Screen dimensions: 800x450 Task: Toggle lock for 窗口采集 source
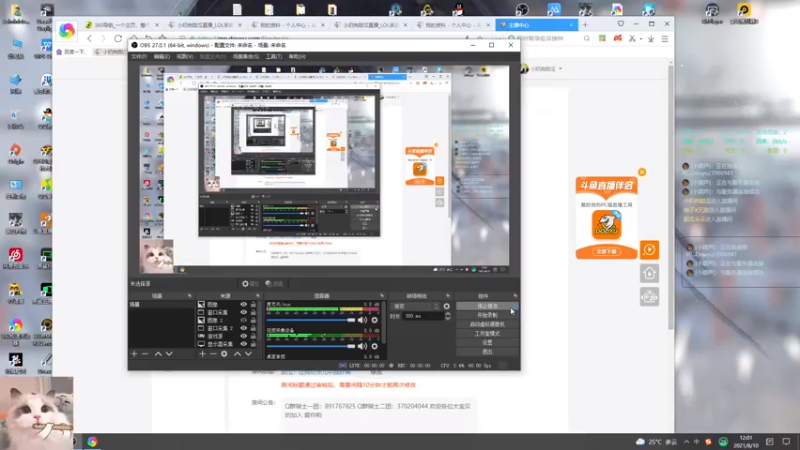[253, 312]
